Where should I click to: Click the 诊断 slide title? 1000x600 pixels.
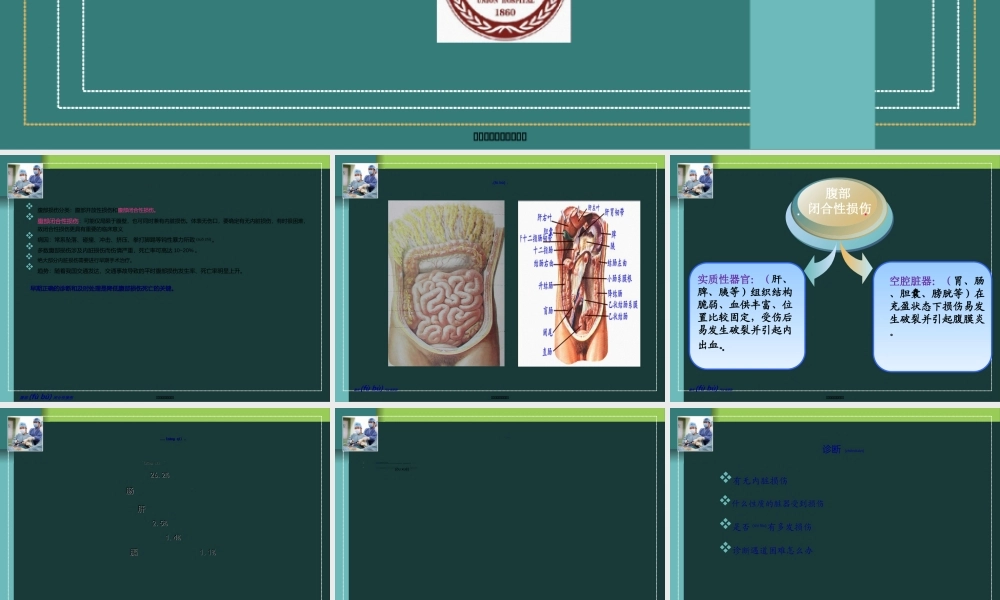[x=831, y=450]
